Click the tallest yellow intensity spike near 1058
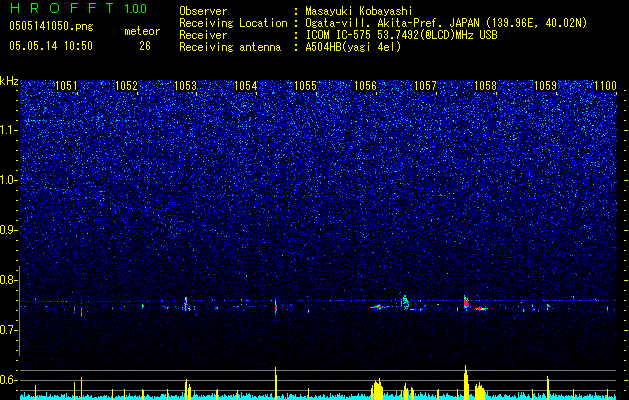The width and height of the screenshot is (629, 400). click(466, 382)
